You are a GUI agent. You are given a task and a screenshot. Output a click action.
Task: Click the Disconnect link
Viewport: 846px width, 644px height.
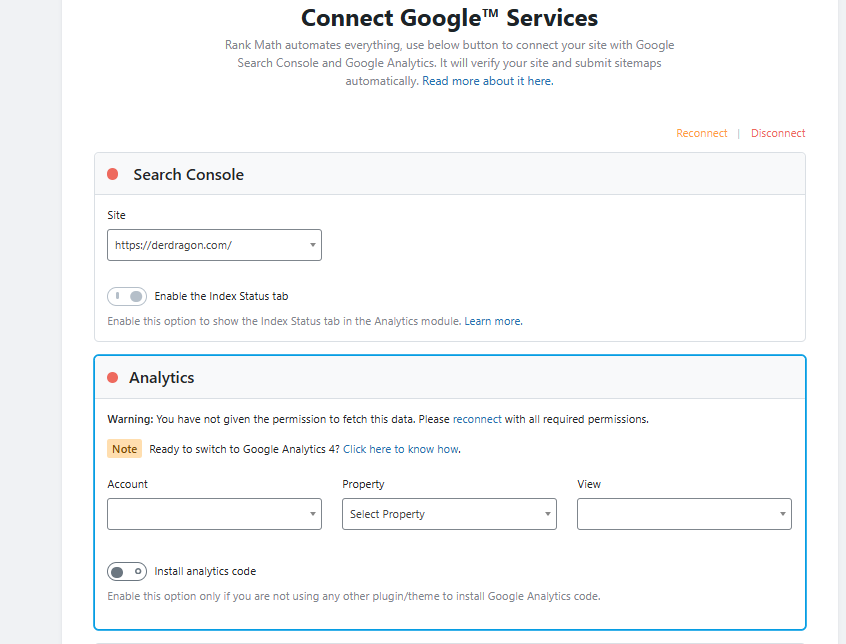click(778, 133)
